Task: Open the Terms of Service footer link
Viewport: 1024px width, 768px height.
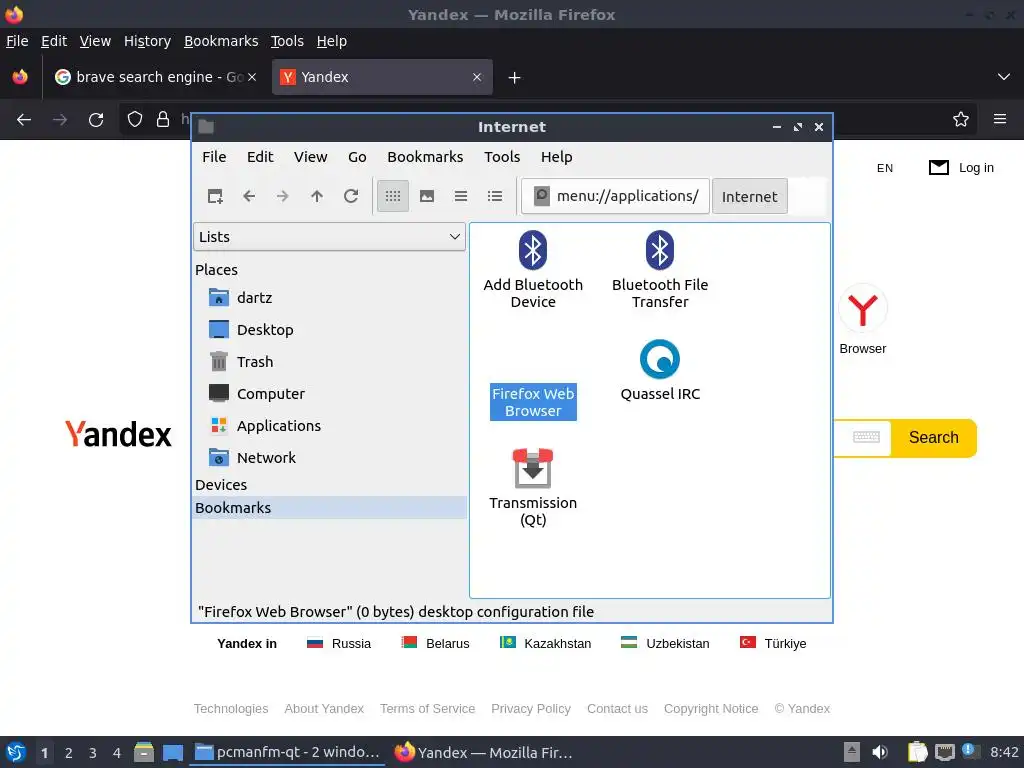Action: 428,709
